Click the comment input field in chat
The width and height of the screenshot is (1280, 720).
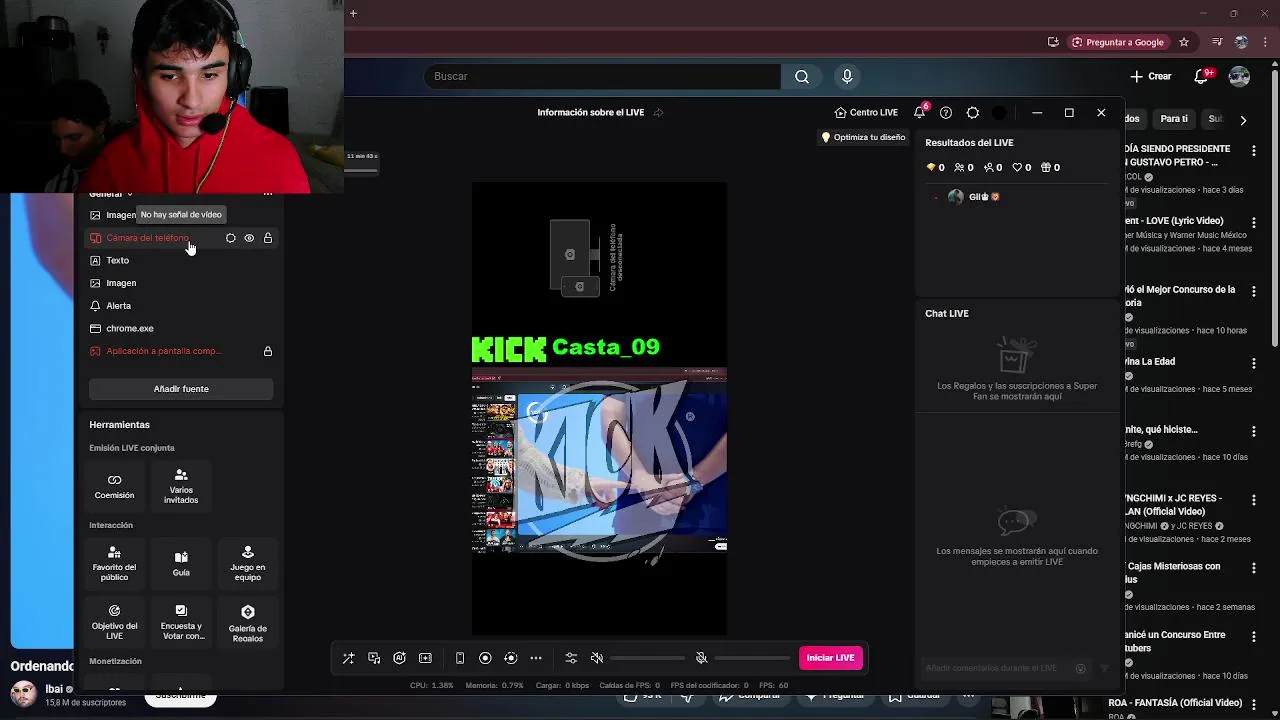(1003, 668)
